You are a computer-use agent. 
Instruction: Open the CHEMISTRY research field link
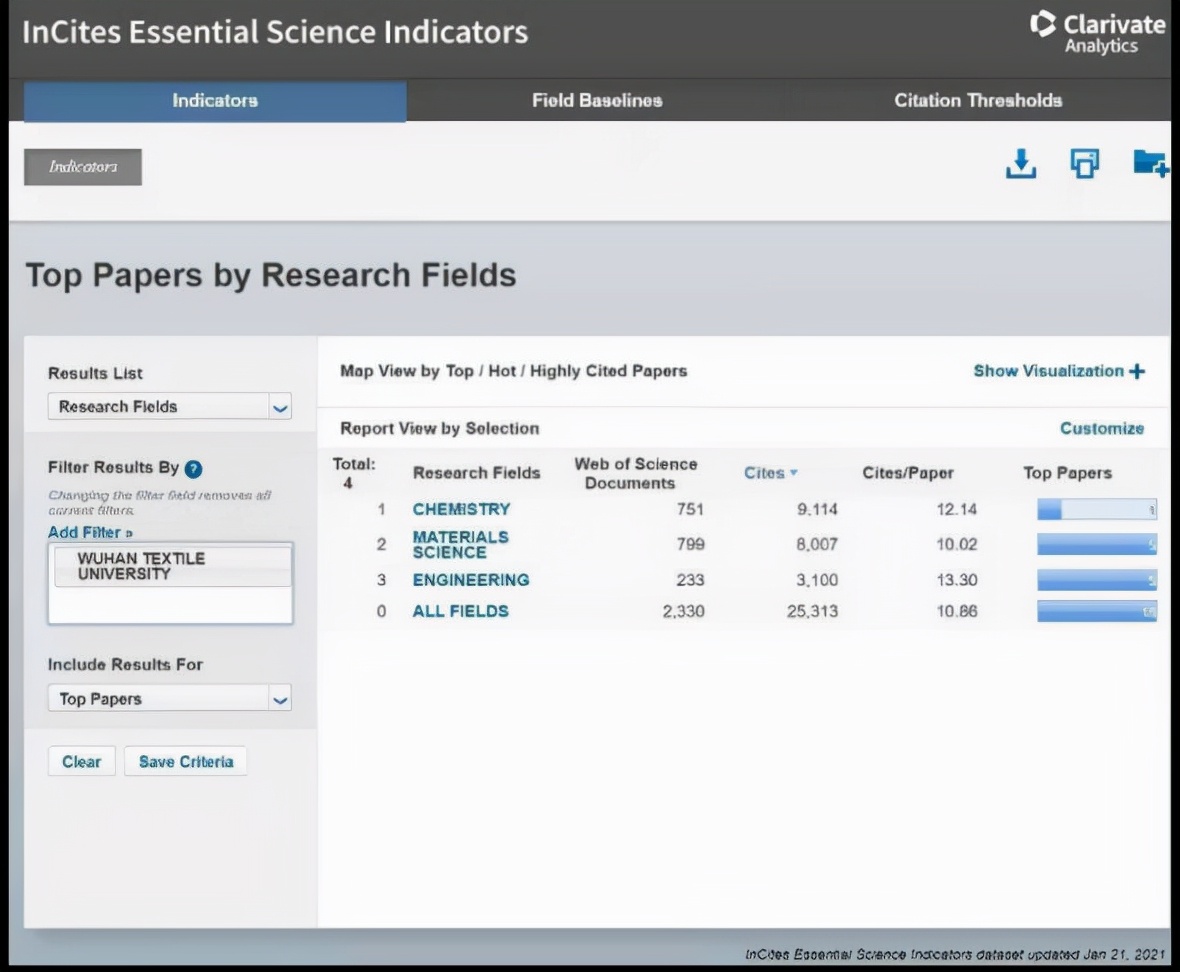click(461, 509)
